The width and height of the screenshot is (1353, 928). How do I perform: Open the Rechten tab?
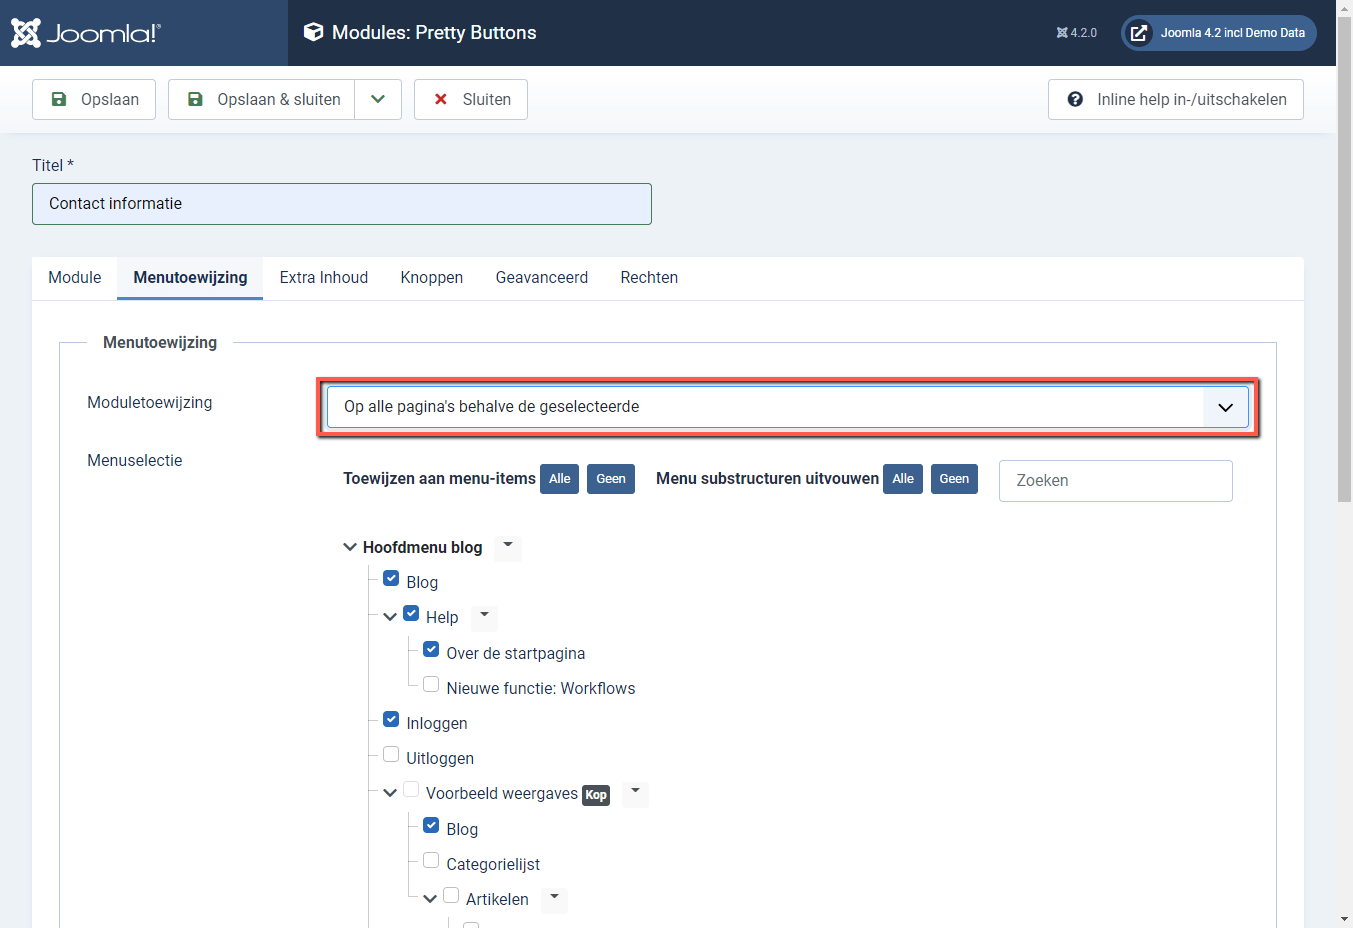tap(648, 277)
